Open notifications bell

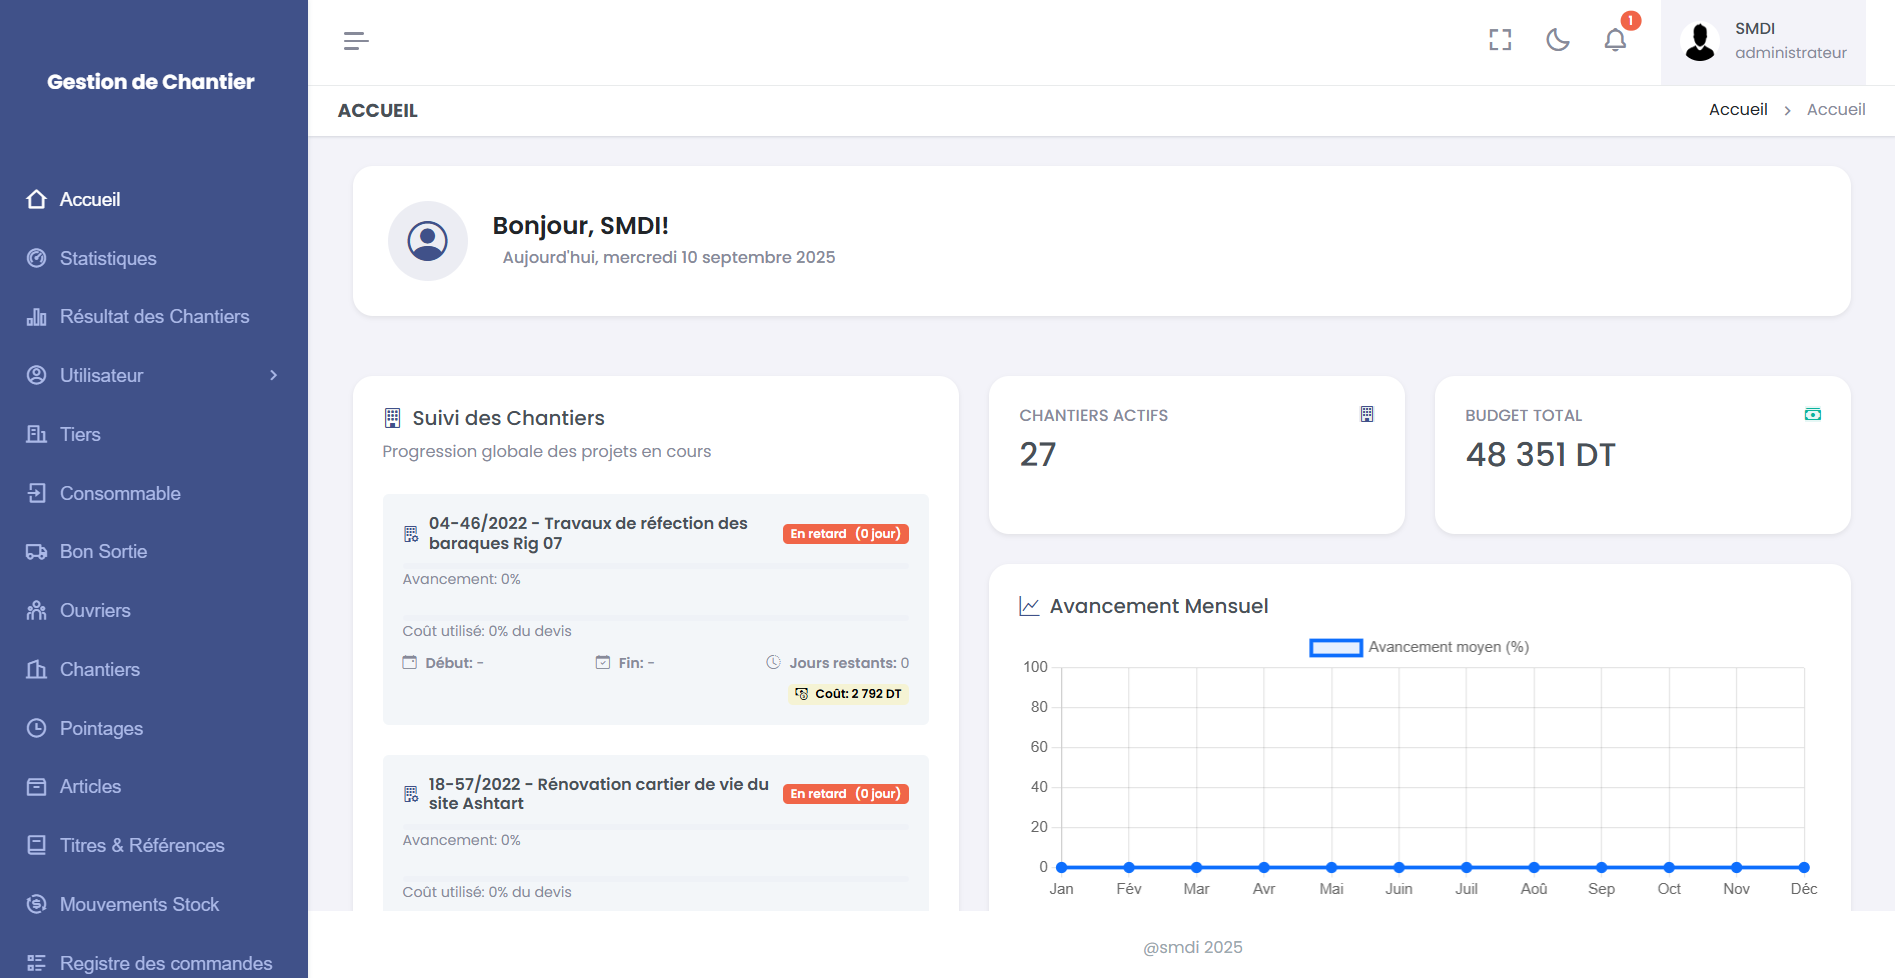click(x=1615, y=40)
